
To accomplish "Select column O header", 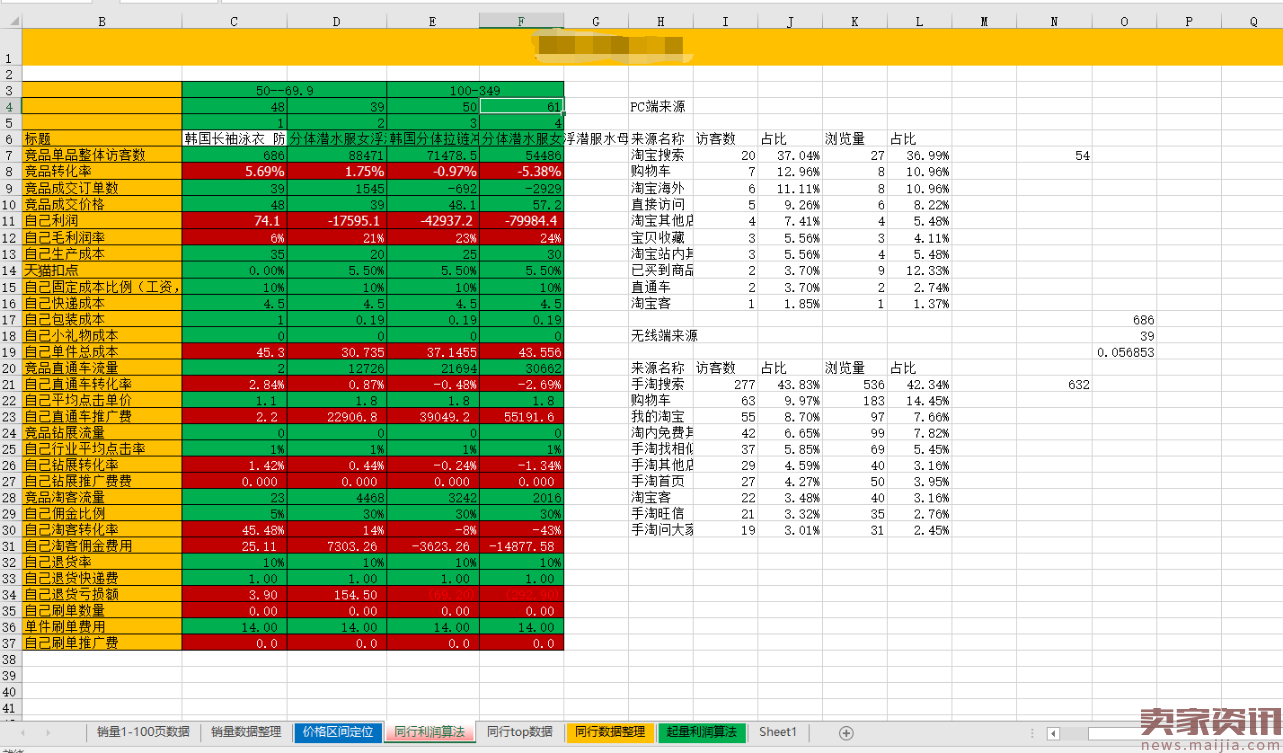I will tap(1124, 21).
